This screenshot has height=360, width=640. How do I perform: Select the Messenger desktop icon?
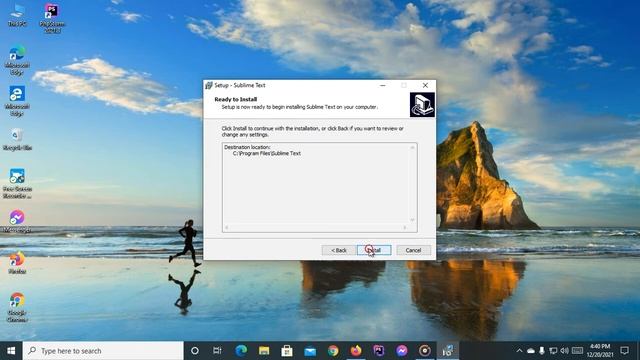point(17,222)
